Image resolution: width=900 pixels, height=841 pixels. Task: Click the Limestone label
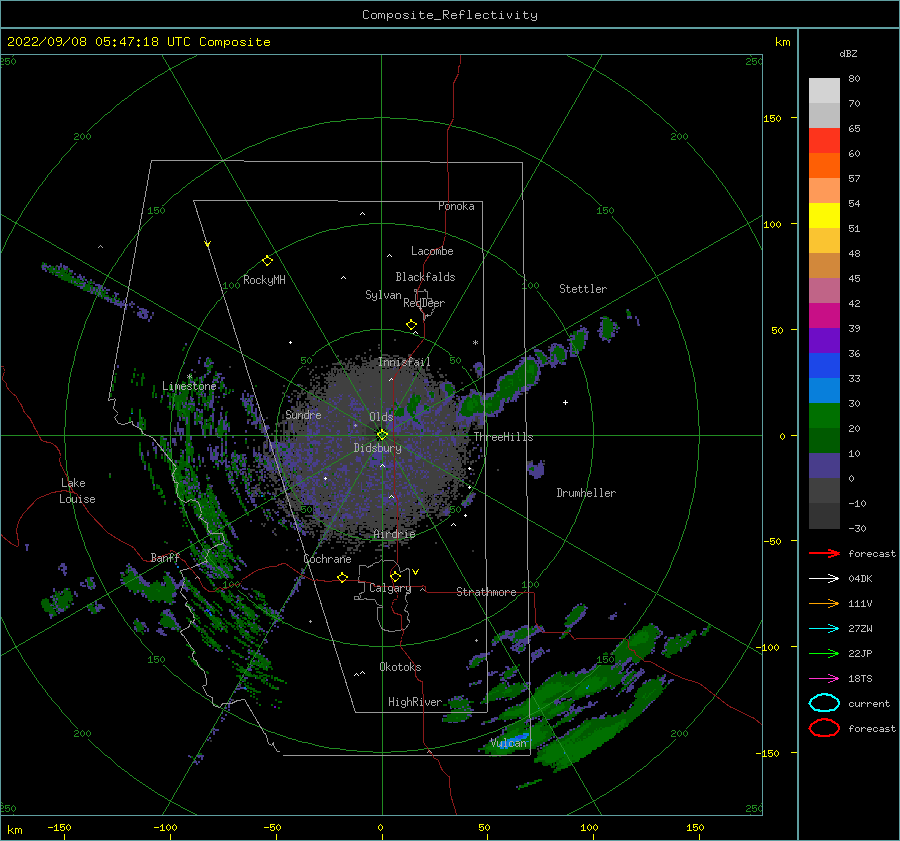189,386
